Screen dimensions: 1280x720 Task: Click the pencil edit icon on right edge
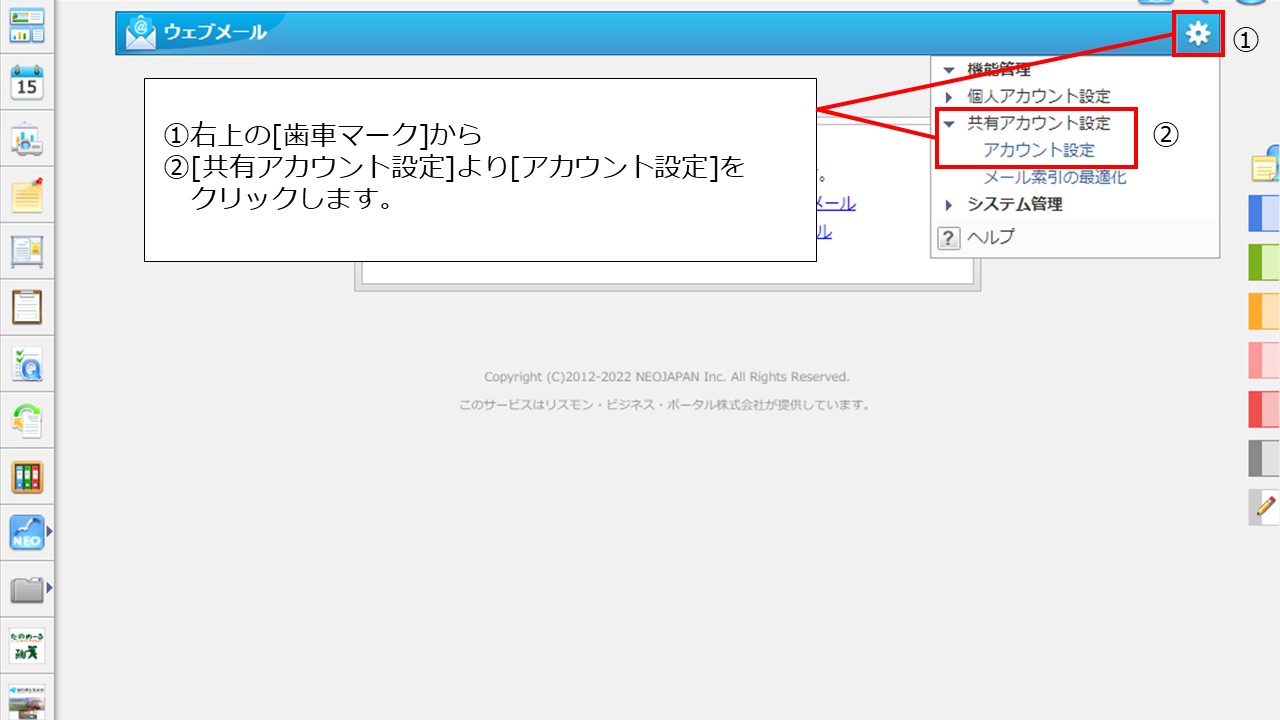point(1265,506)
